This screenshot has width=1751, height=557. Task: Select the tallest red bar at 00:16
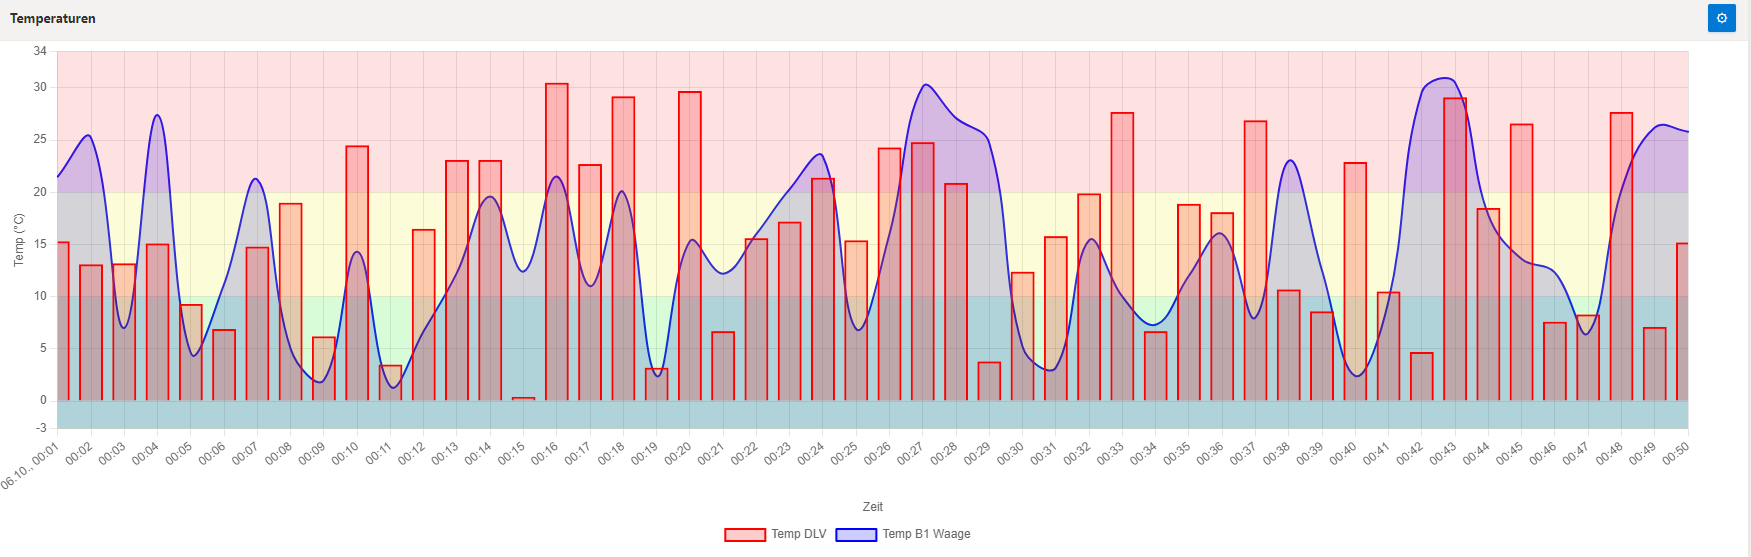pos(557,240)
